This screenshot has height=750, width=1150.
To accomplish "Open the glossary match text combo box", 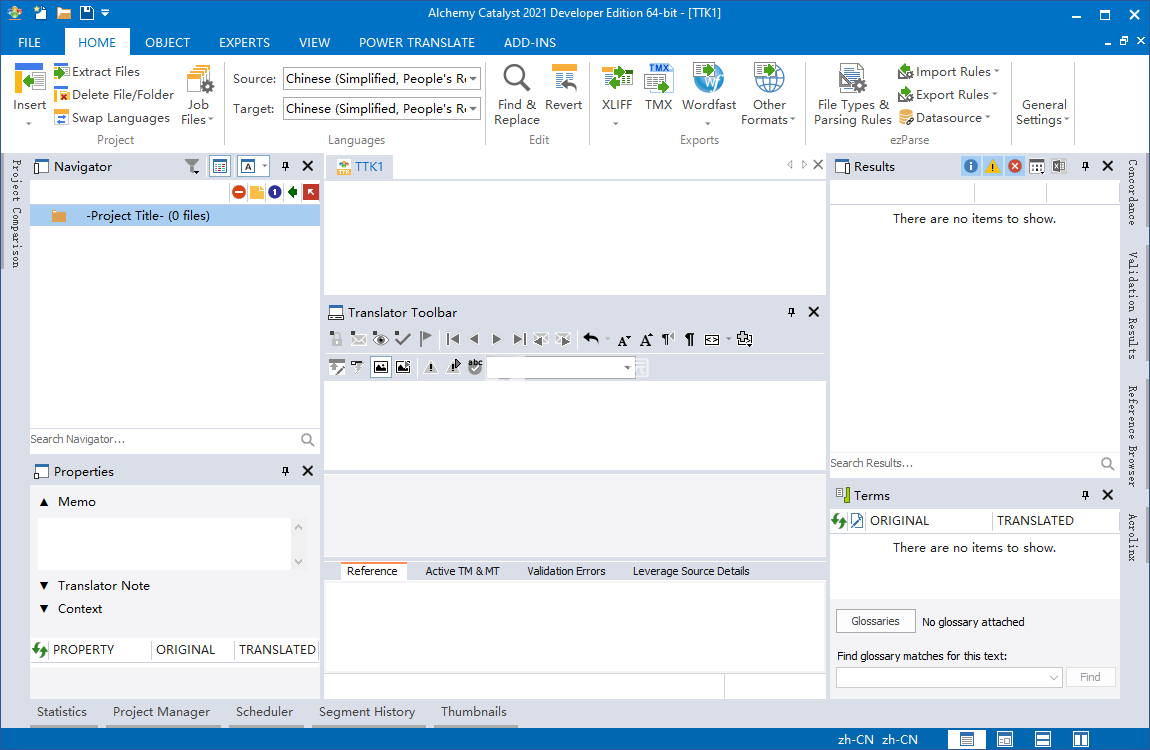I will click(x=949, y=677).
